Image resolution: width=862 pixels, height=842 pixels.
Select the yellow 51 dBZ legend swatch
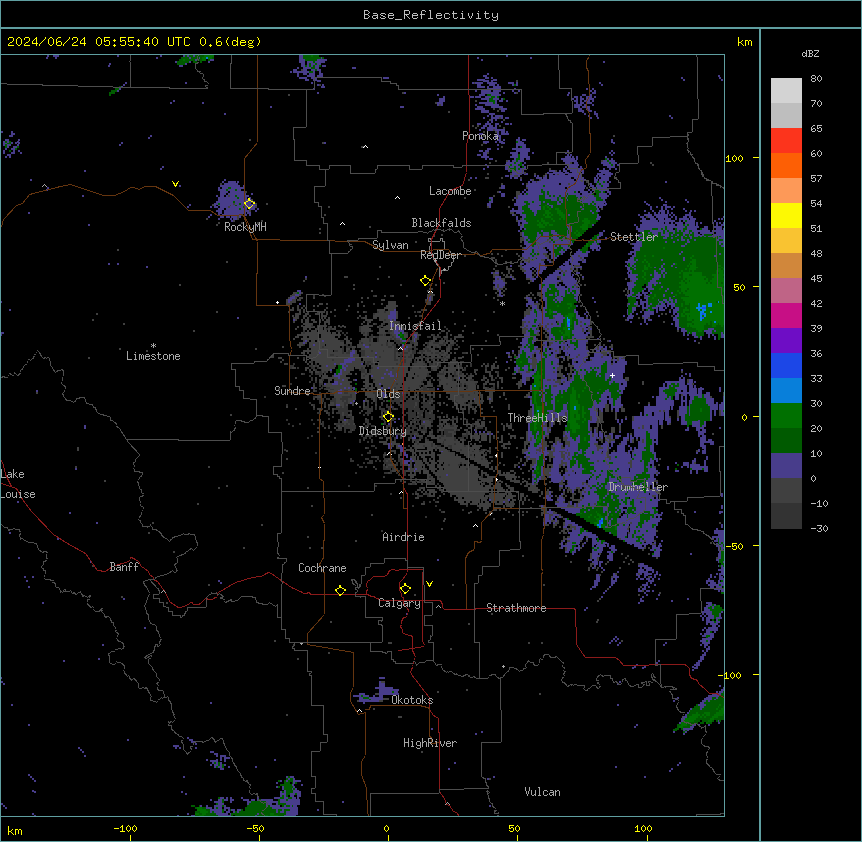point(786,215)
